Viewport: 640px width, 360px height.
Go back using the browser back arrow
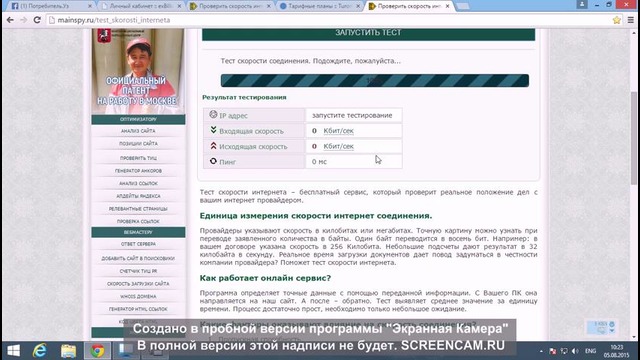tap(10, 20)
